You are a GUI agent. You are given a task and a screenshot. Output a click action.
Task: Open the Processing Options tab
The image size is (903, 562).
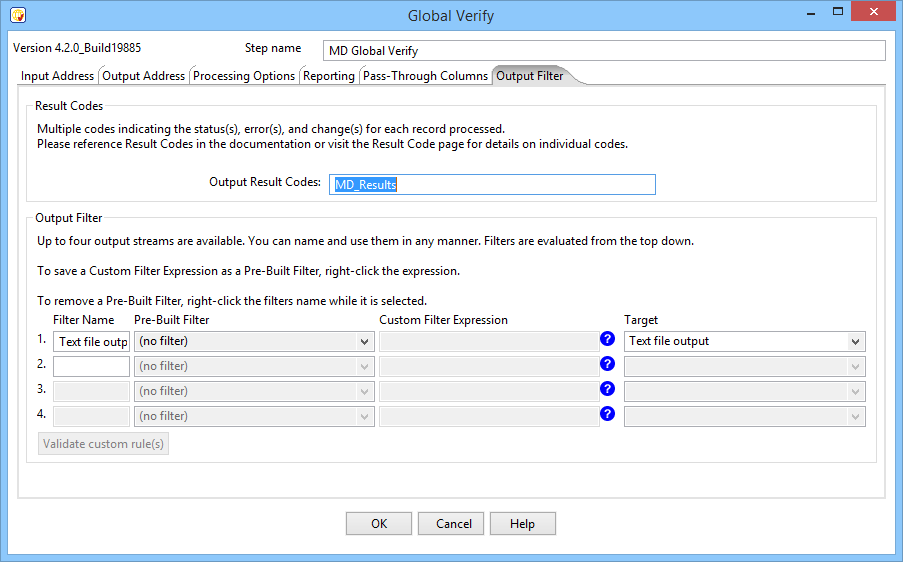click(x=244, y=76)
